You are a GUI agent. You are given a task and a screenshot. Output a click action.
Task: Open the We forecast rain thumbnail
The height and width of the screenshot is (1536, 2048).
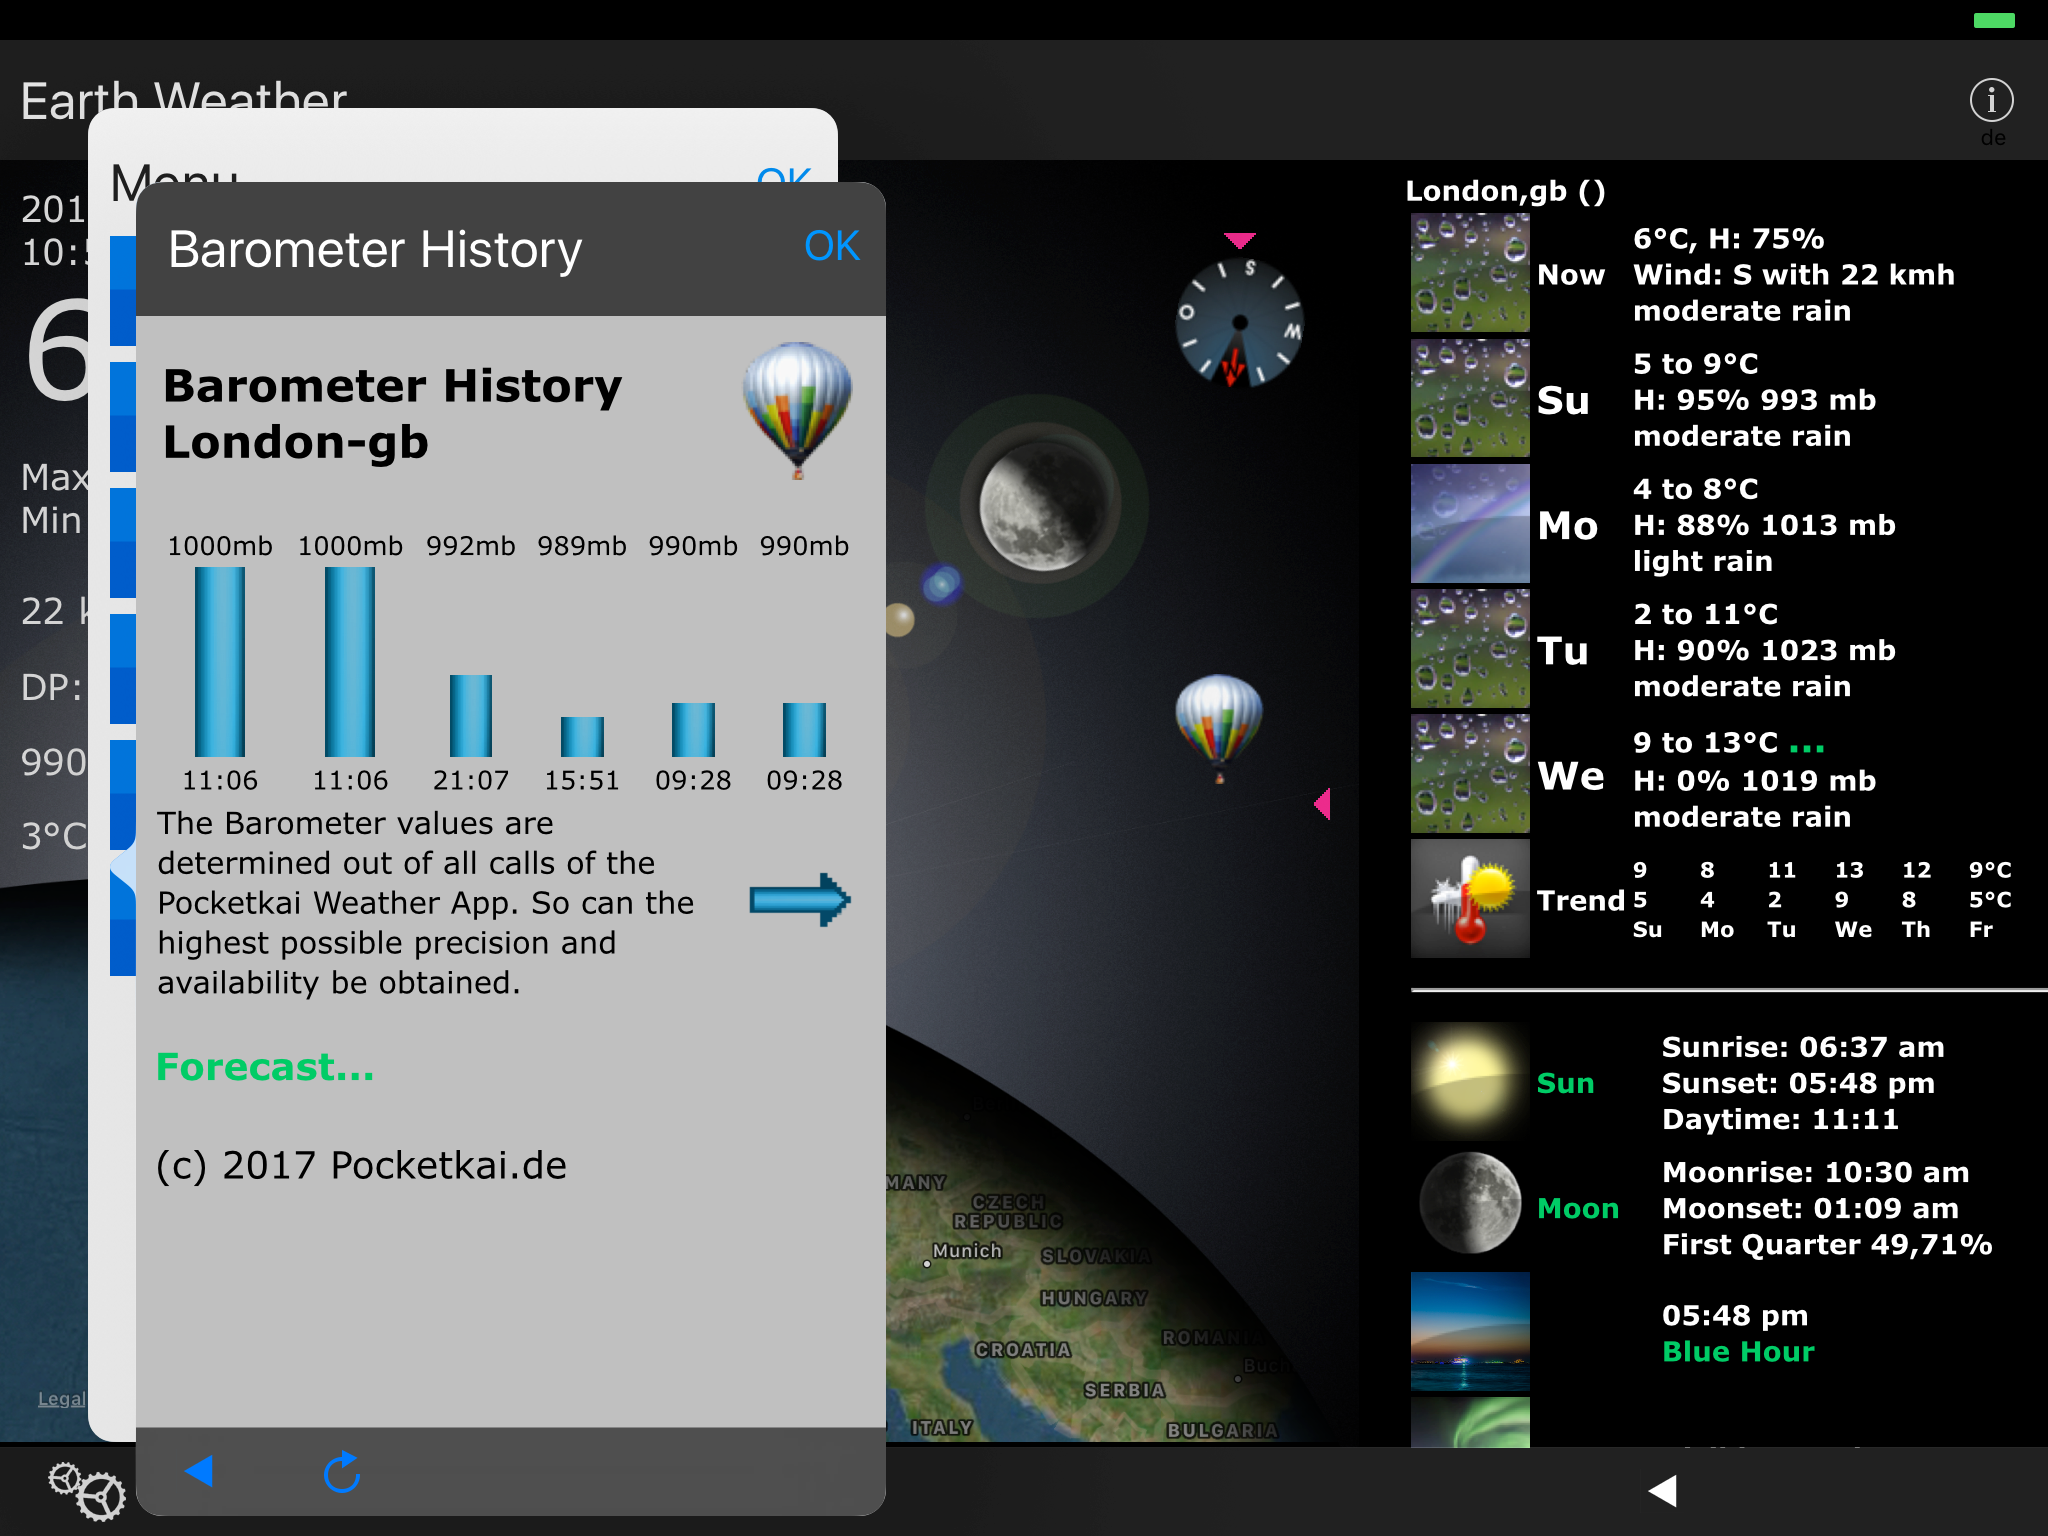(1470, 773)
